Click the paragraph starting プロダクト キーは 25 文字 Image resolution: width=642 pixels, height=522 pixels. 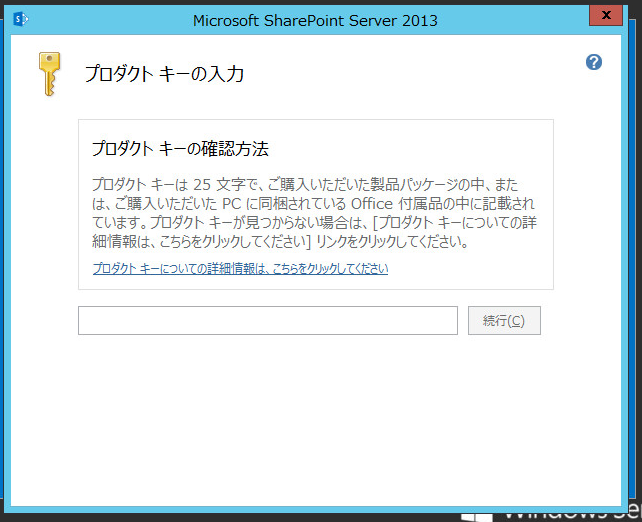(x=314, y=213)
